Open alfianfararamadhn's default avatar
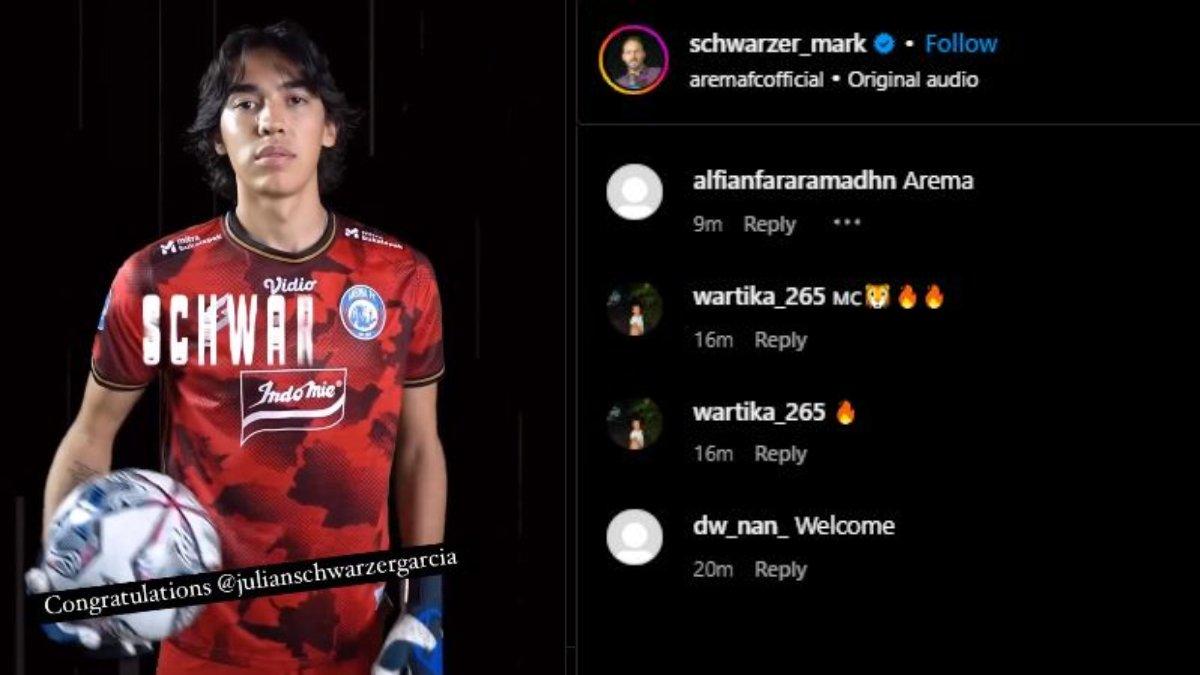Image resolution: width=1200 pixels, height=675 pixels. 634,192
